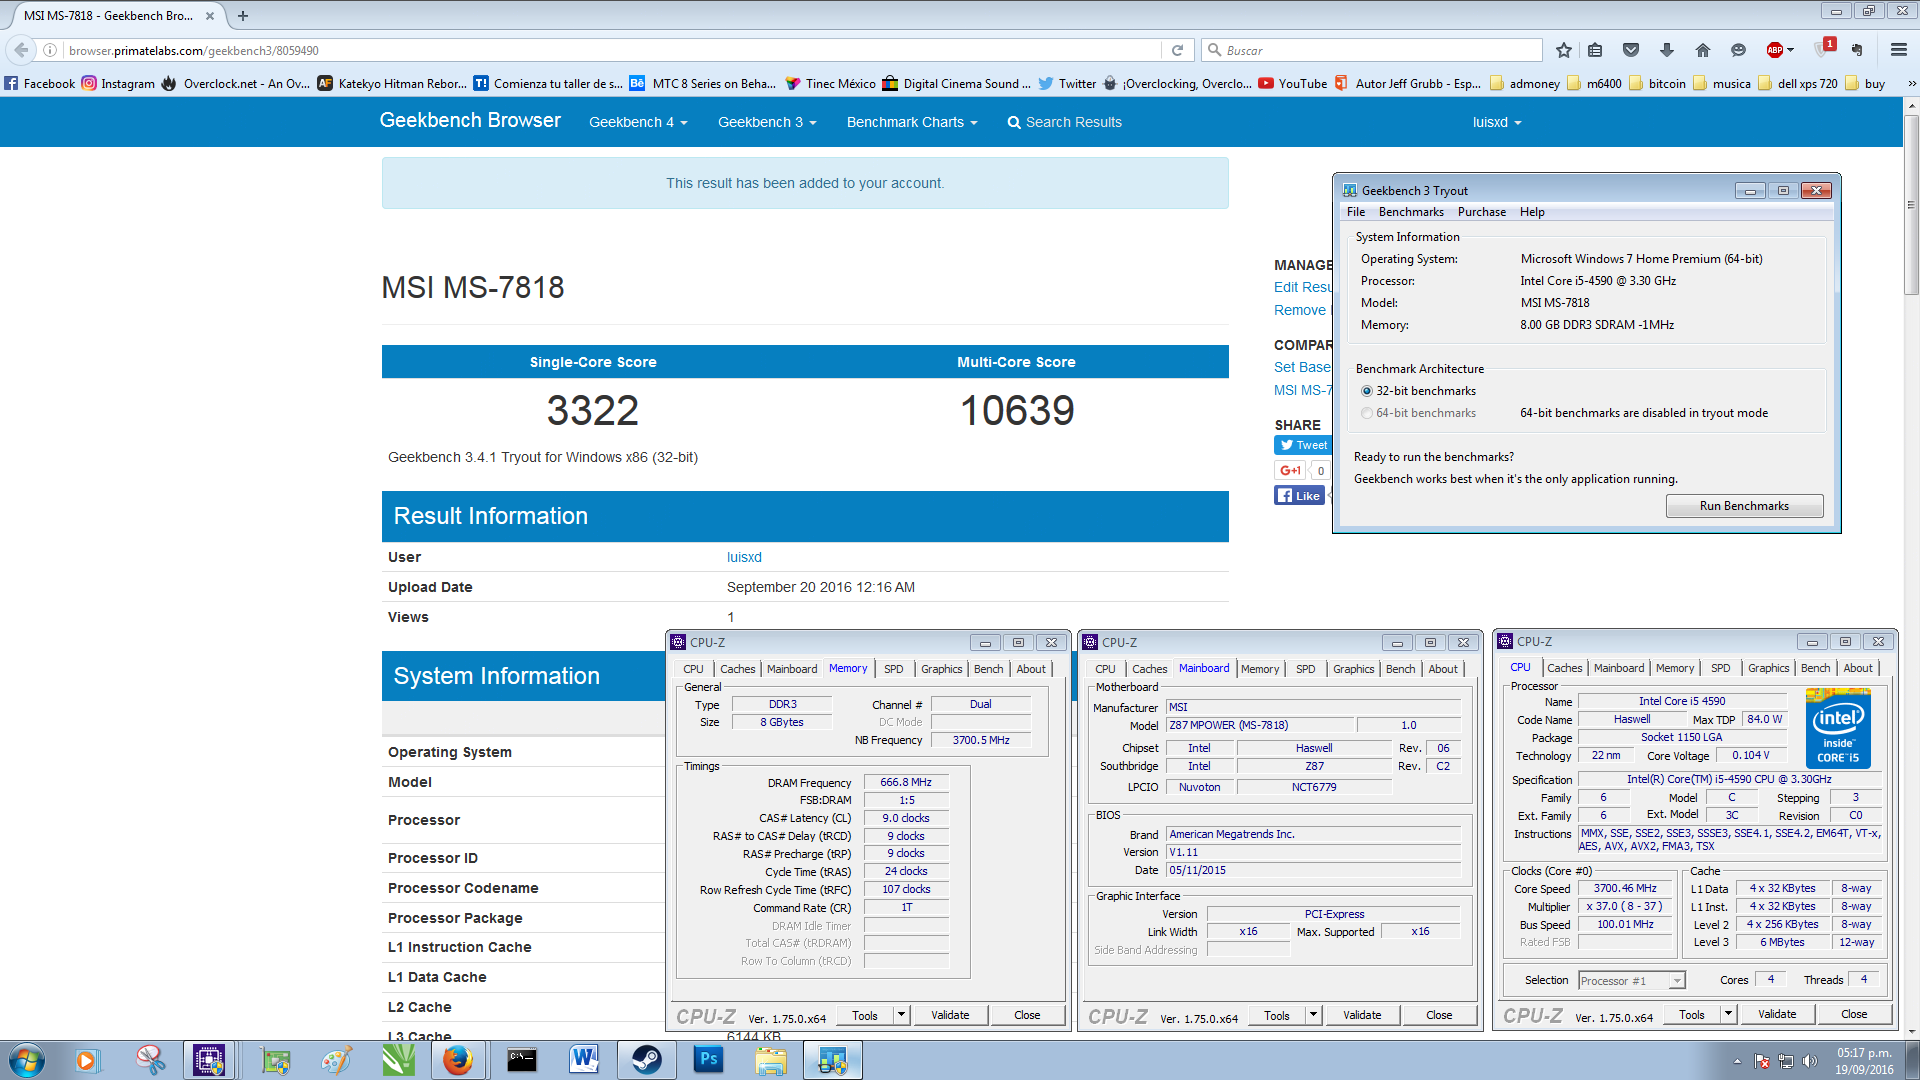Image resolution: width=1920 pixels, height=1080 pixels.
Task: Open Snipping Tool from taskbar
Action: click(x=150, y=1060)
